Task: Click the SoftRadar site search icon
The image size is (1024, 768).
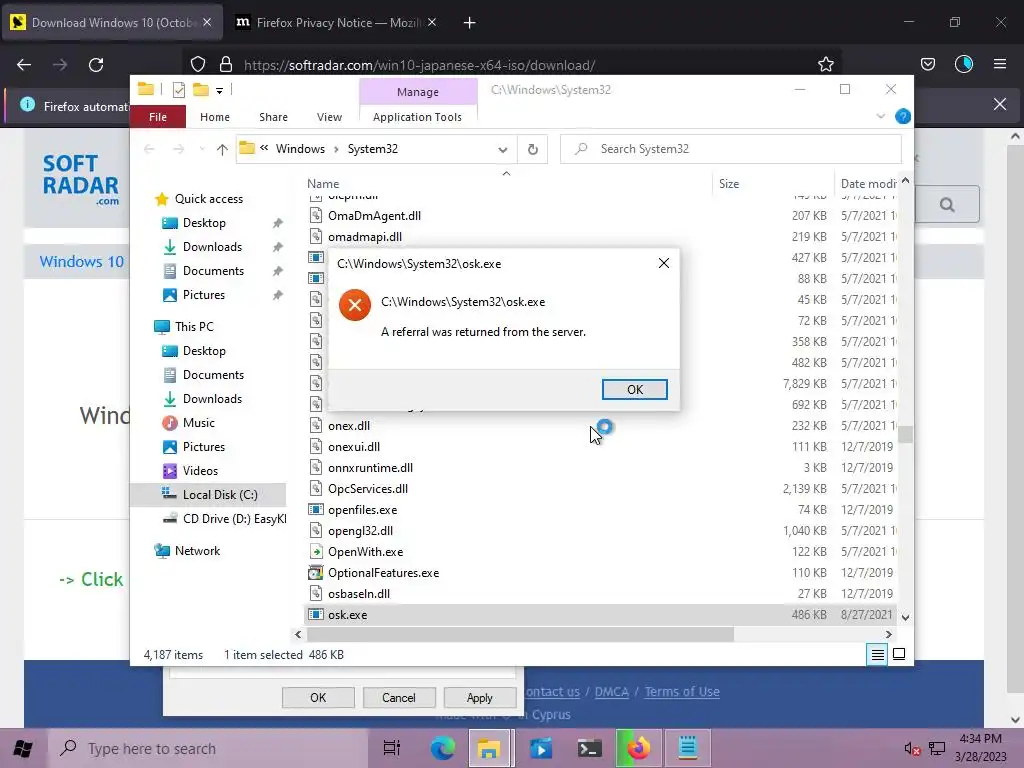Action: click(947, 204)
